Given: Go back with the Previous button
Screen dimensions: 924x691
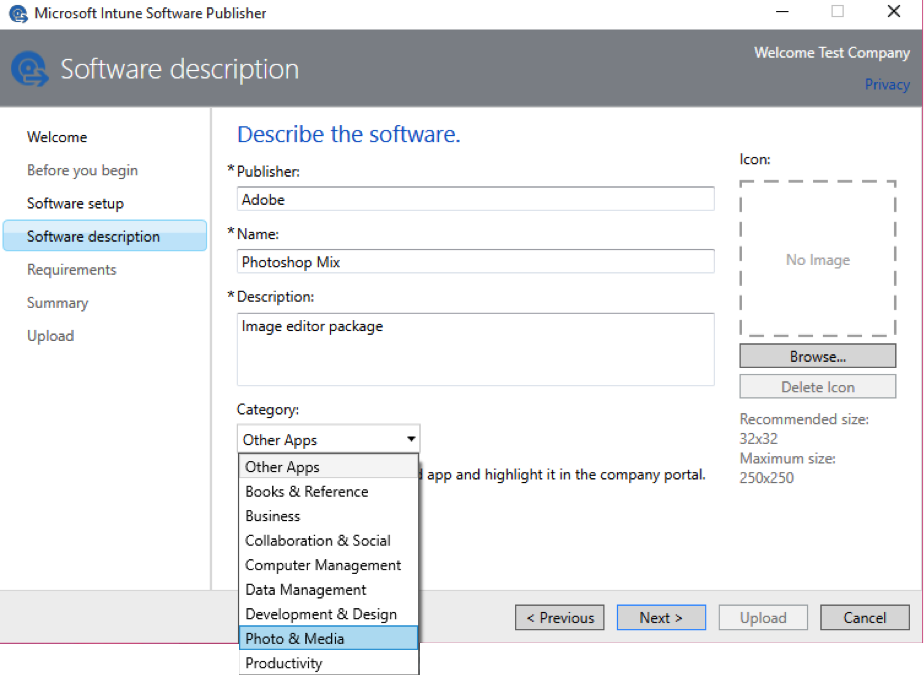Looking at the screenshot, I should [560, 618].
